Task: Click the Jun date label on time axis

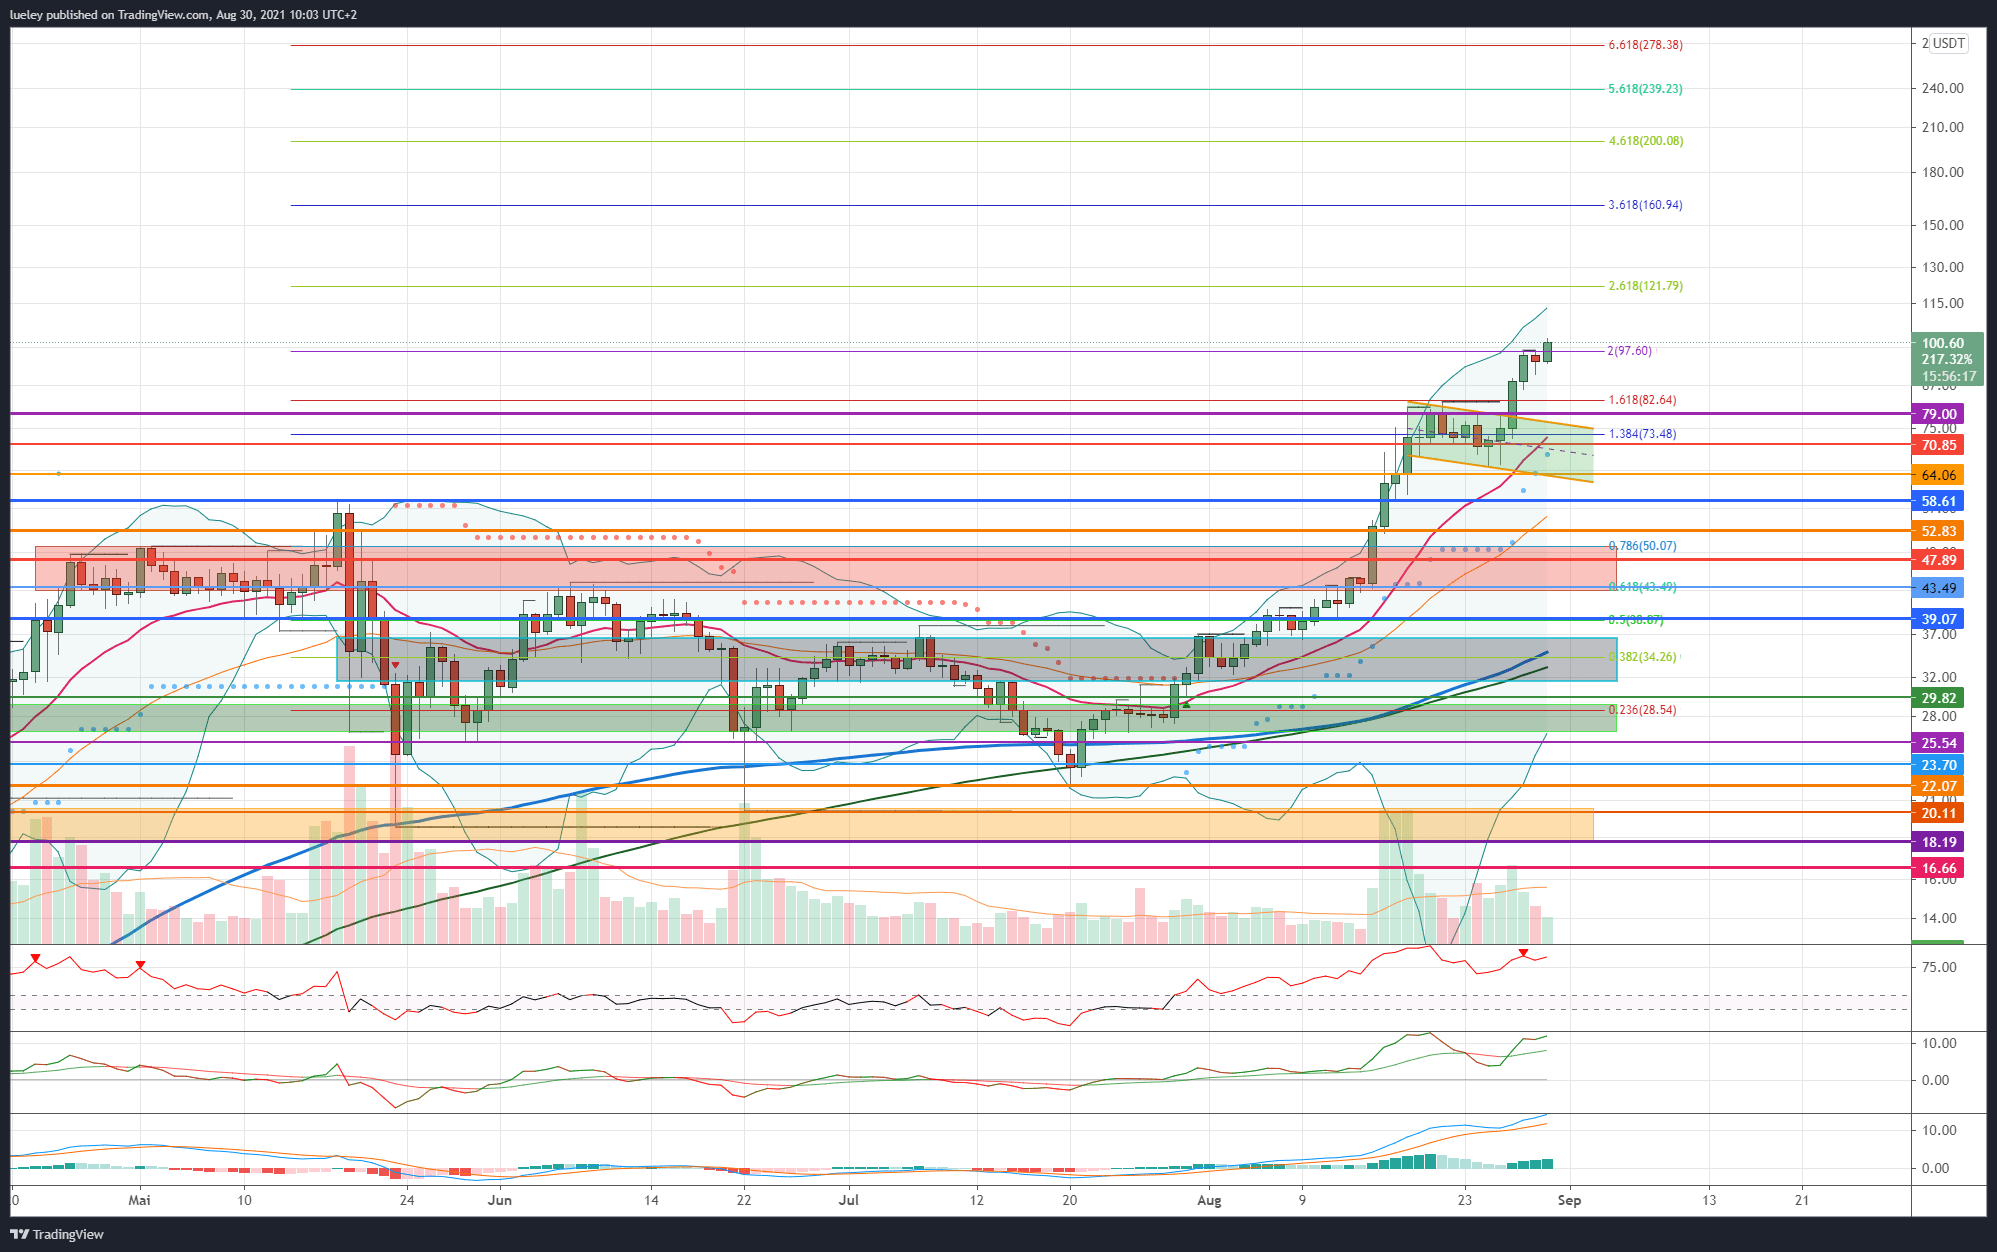Action: (x=500, y=1200)
